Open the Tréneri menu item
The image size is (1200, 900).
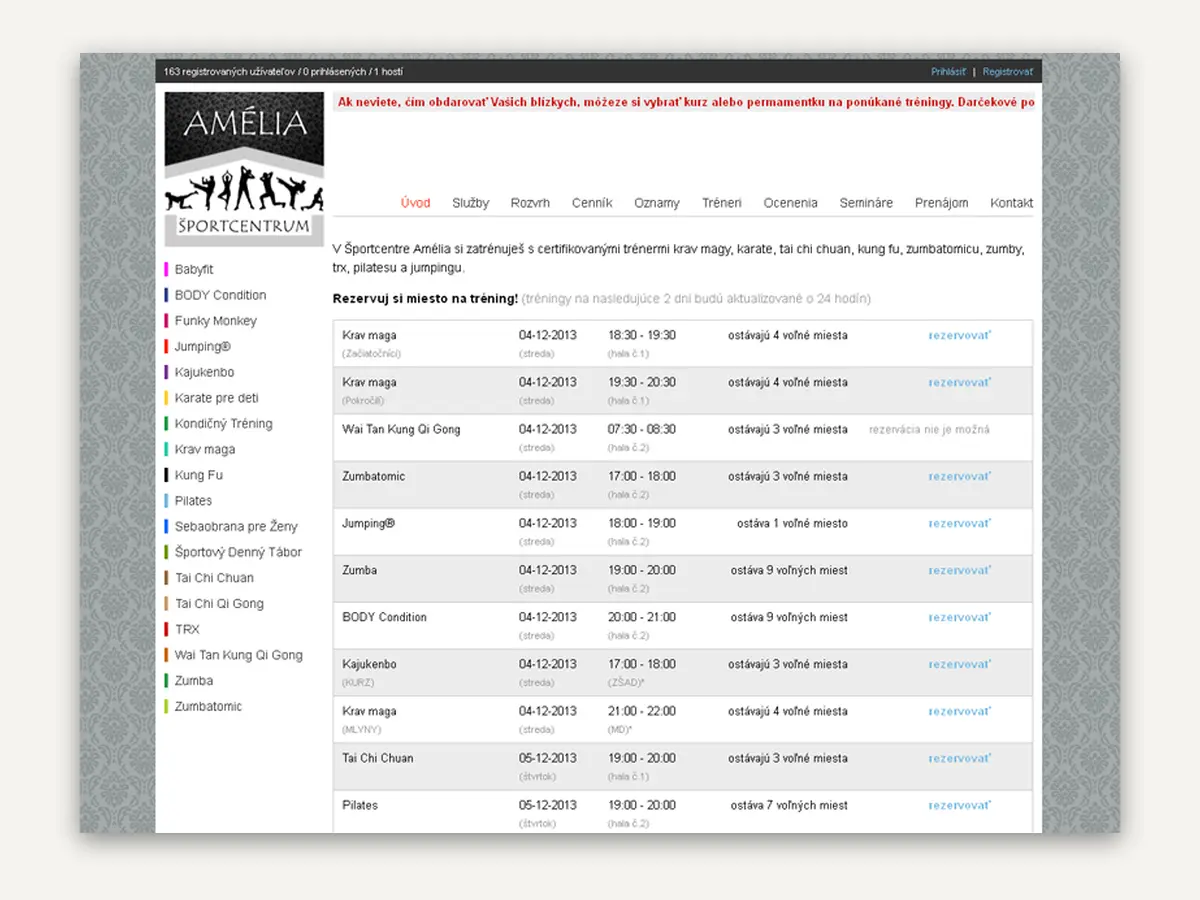pos(722,203)
